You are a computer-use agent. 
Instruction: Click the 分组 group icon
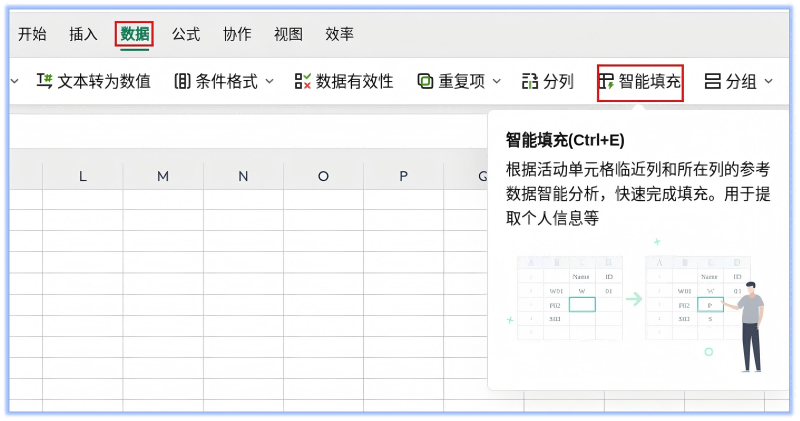(713, 82)
